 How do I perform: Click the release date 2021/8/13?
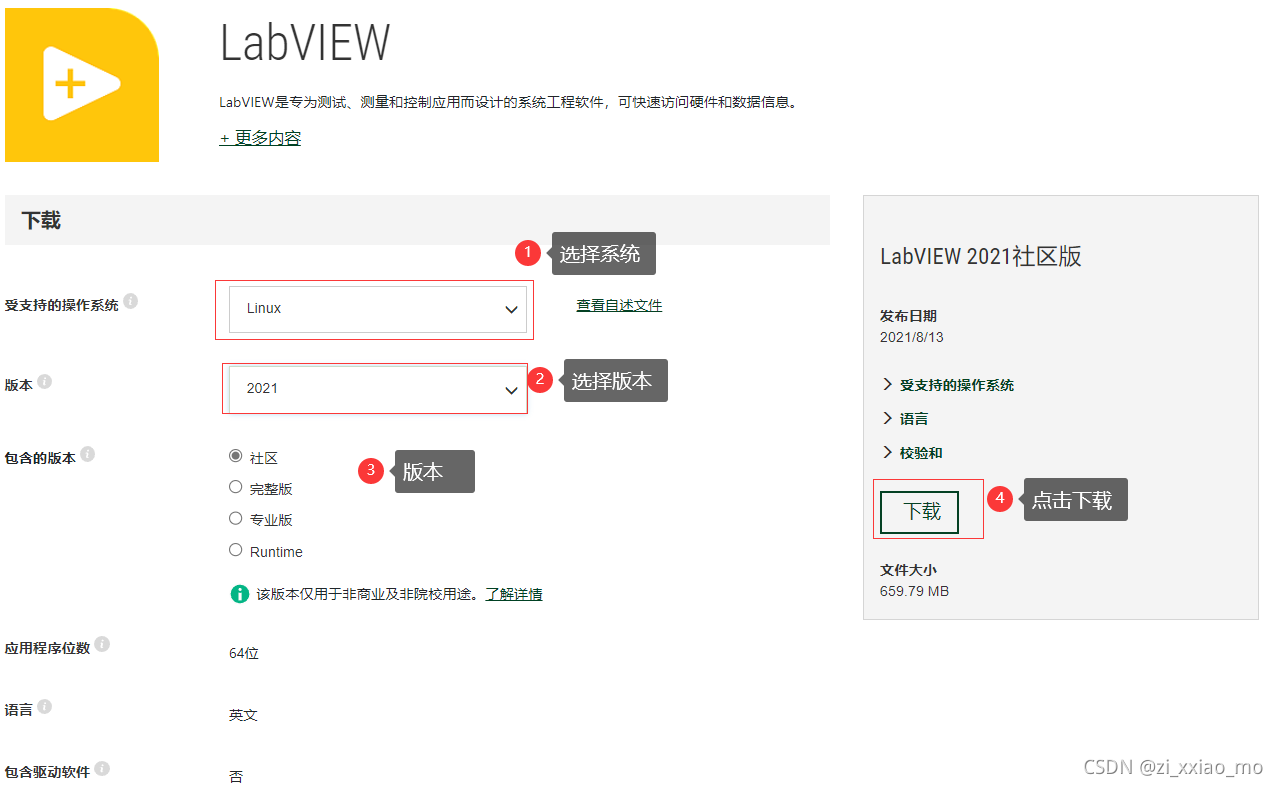(x=912, y=337)
